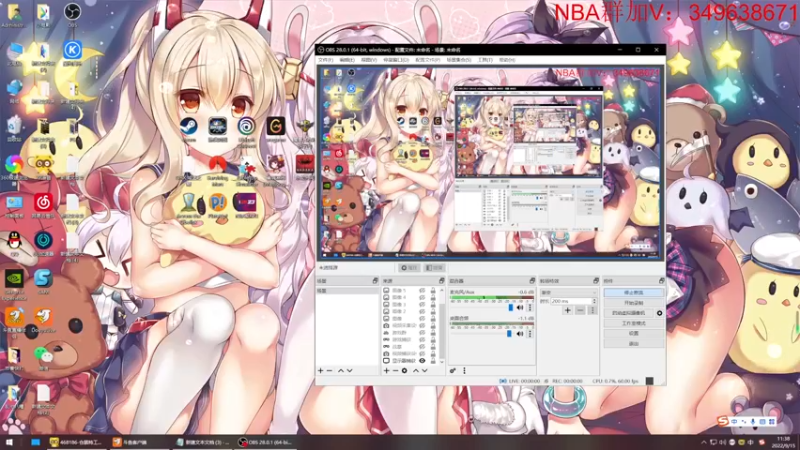
Task: Select the scene entry in the Scenes list
Action: coord(347,291)
